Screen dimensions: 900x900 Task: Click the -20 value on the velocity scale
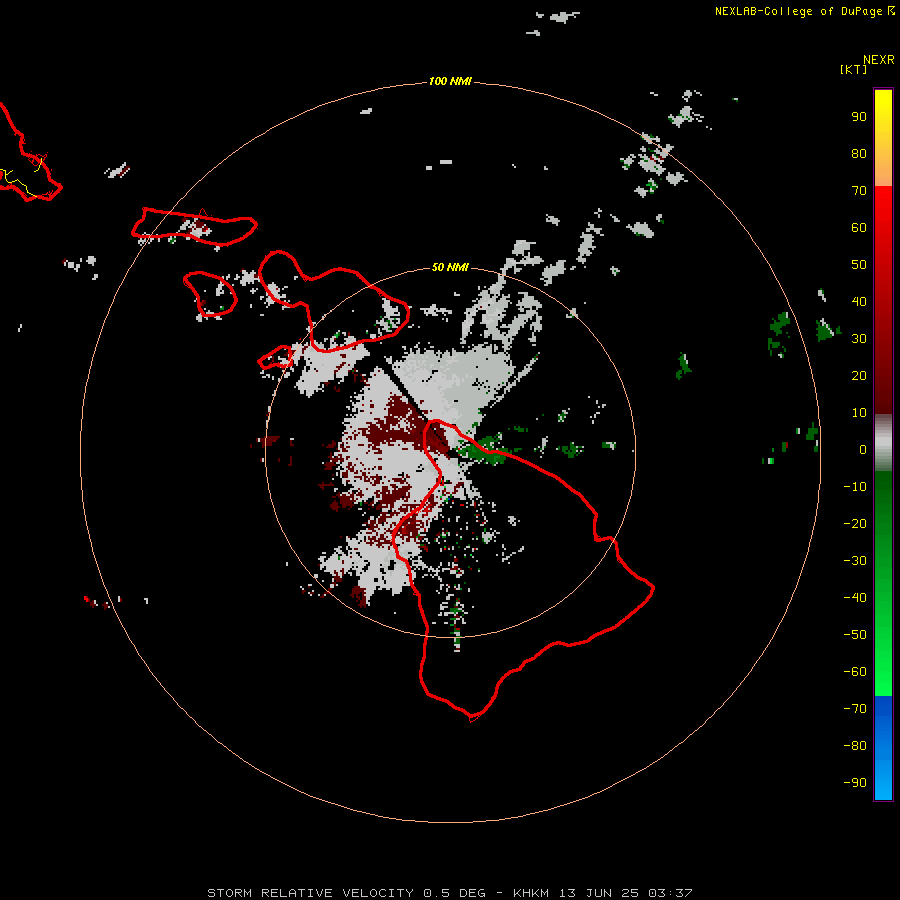coord(855,524)
